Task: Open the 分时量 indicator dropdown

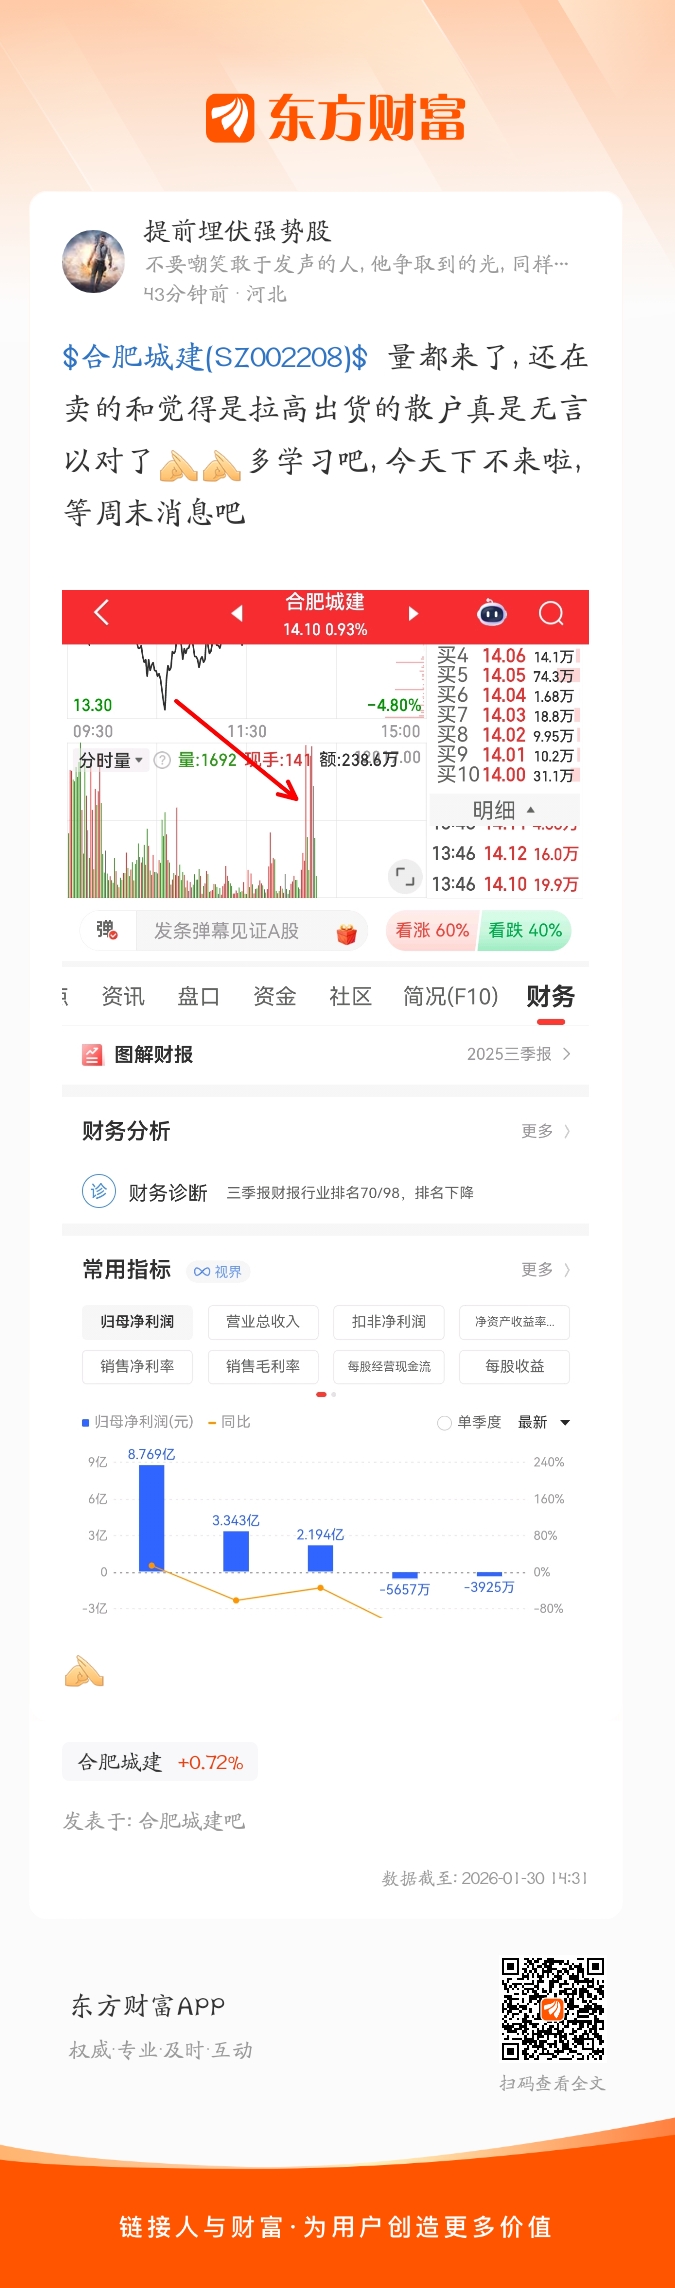Action: [110, 760]
